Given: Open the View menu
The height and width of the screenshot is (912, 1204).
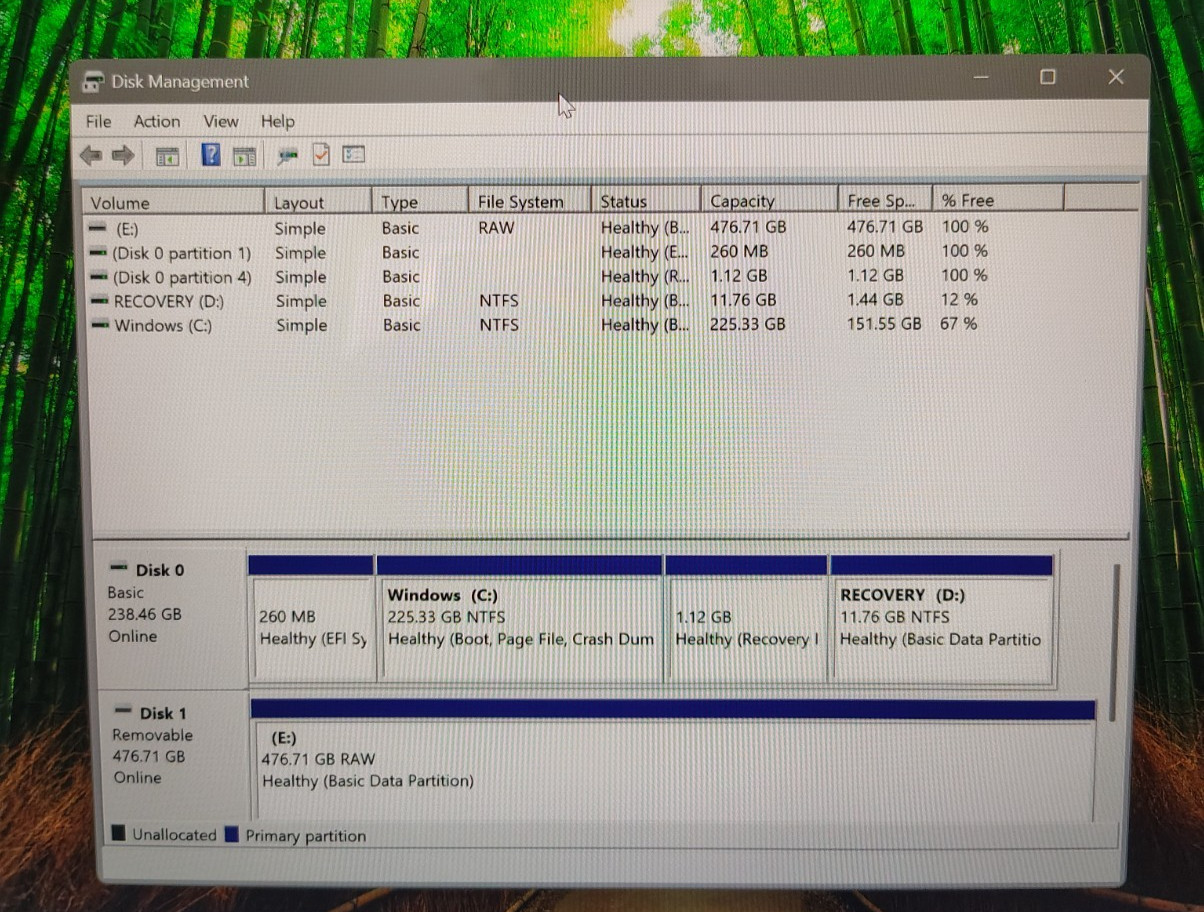Looking at the screenshot, I should [221, 121].
